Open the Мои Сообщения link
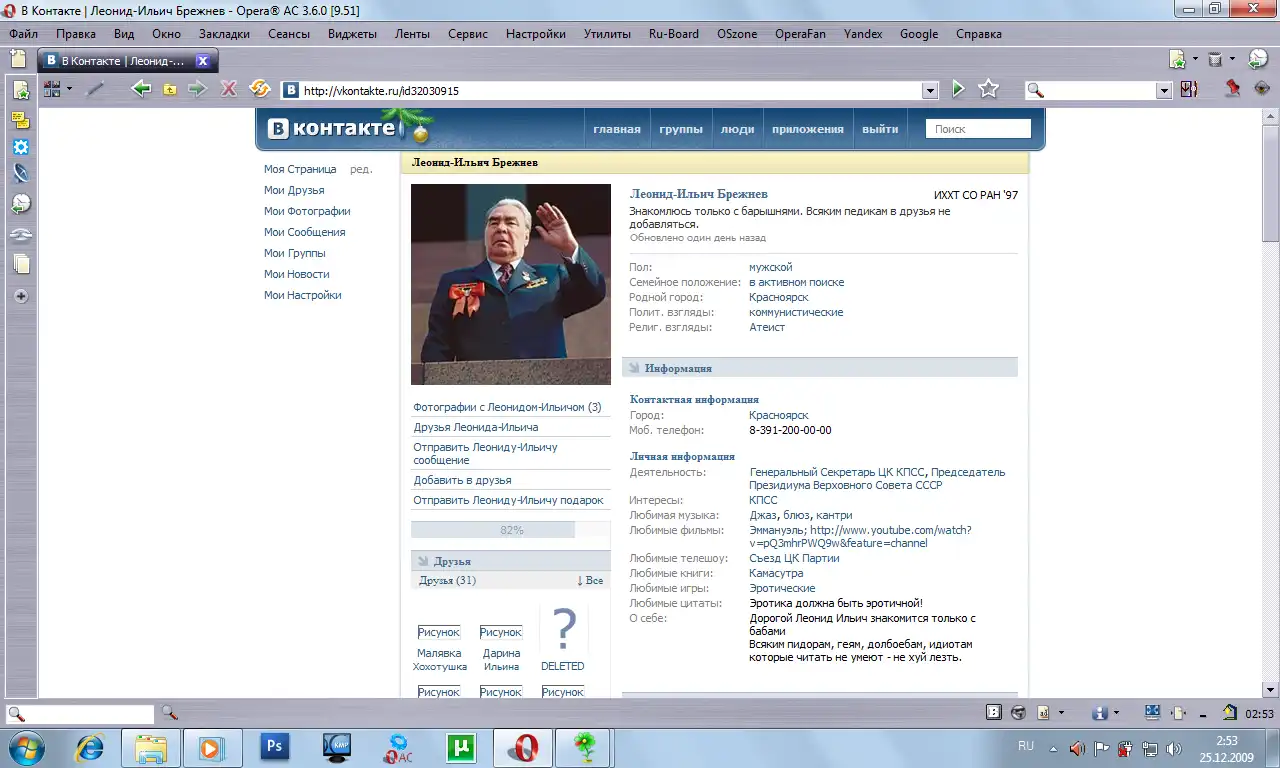 tap(304, 232)
